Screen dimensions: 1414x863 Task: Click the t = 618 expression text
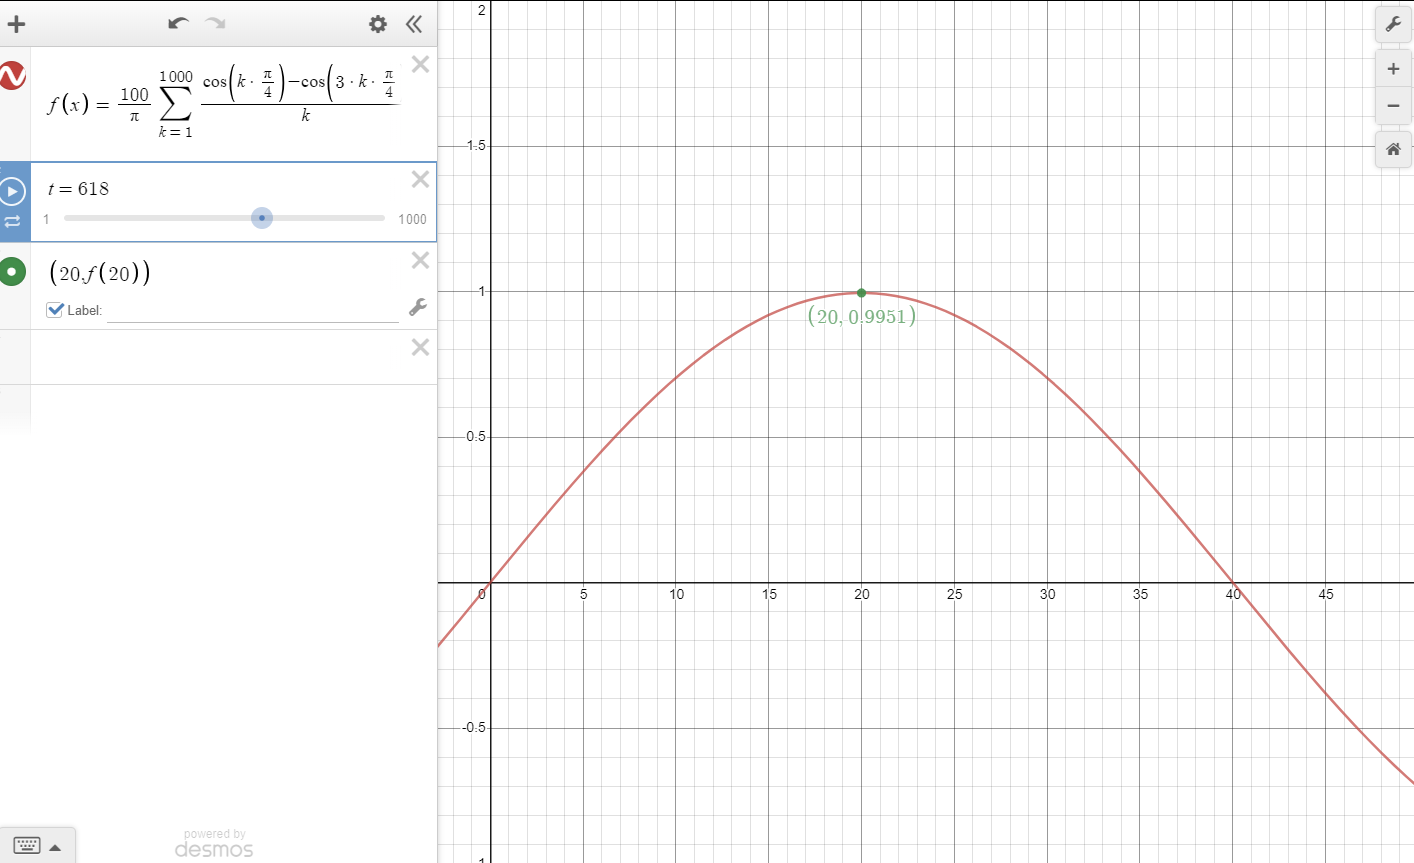78,189
